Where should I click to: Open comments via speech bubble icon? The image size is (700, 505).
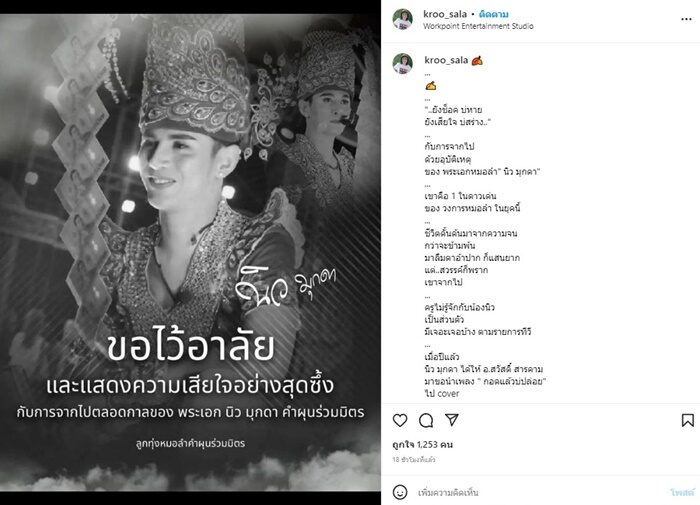(426, 420)
